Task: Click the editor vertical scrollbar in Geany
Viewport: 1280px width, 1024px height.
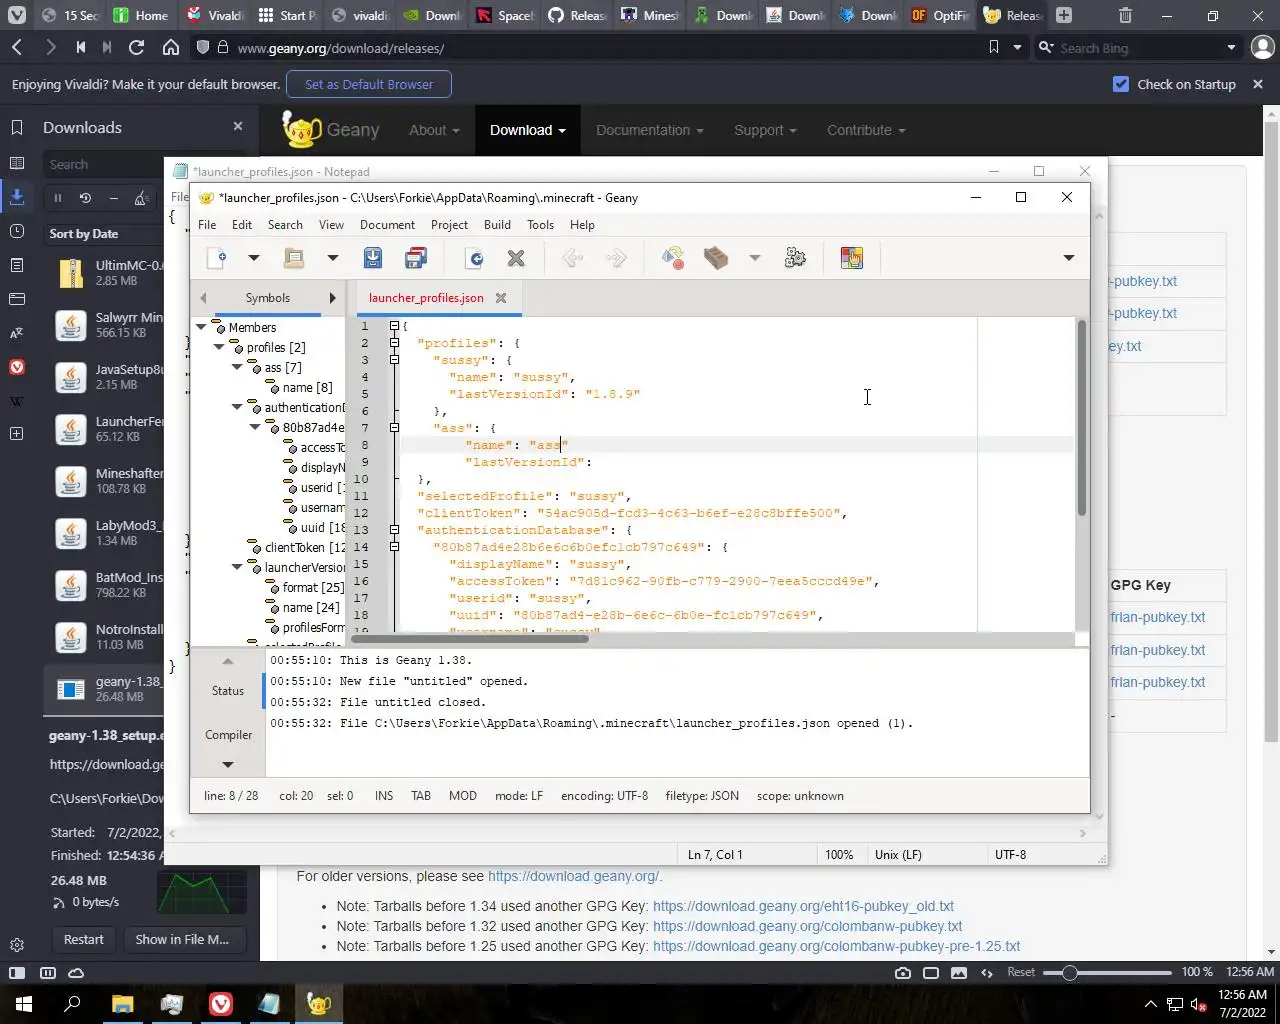Action: 1081,420
